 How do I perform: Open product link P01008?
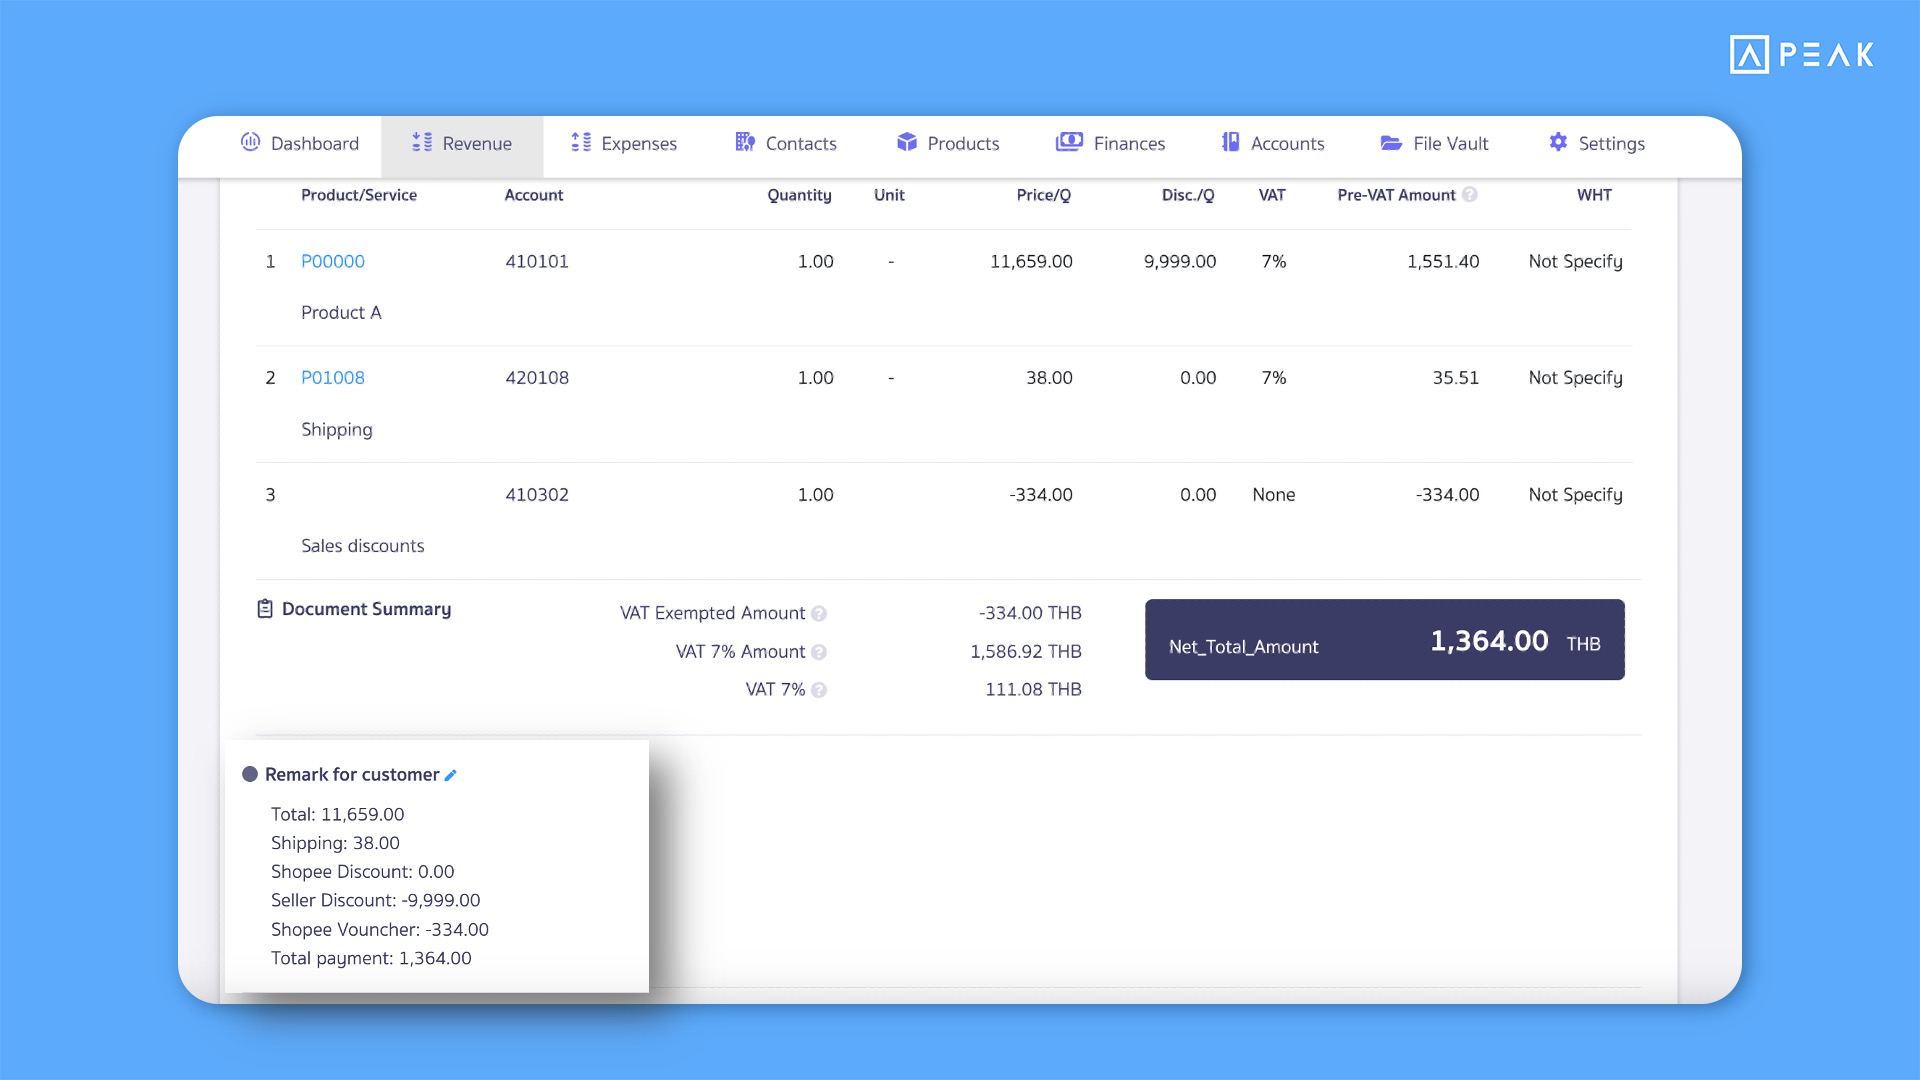pos(332,378)
